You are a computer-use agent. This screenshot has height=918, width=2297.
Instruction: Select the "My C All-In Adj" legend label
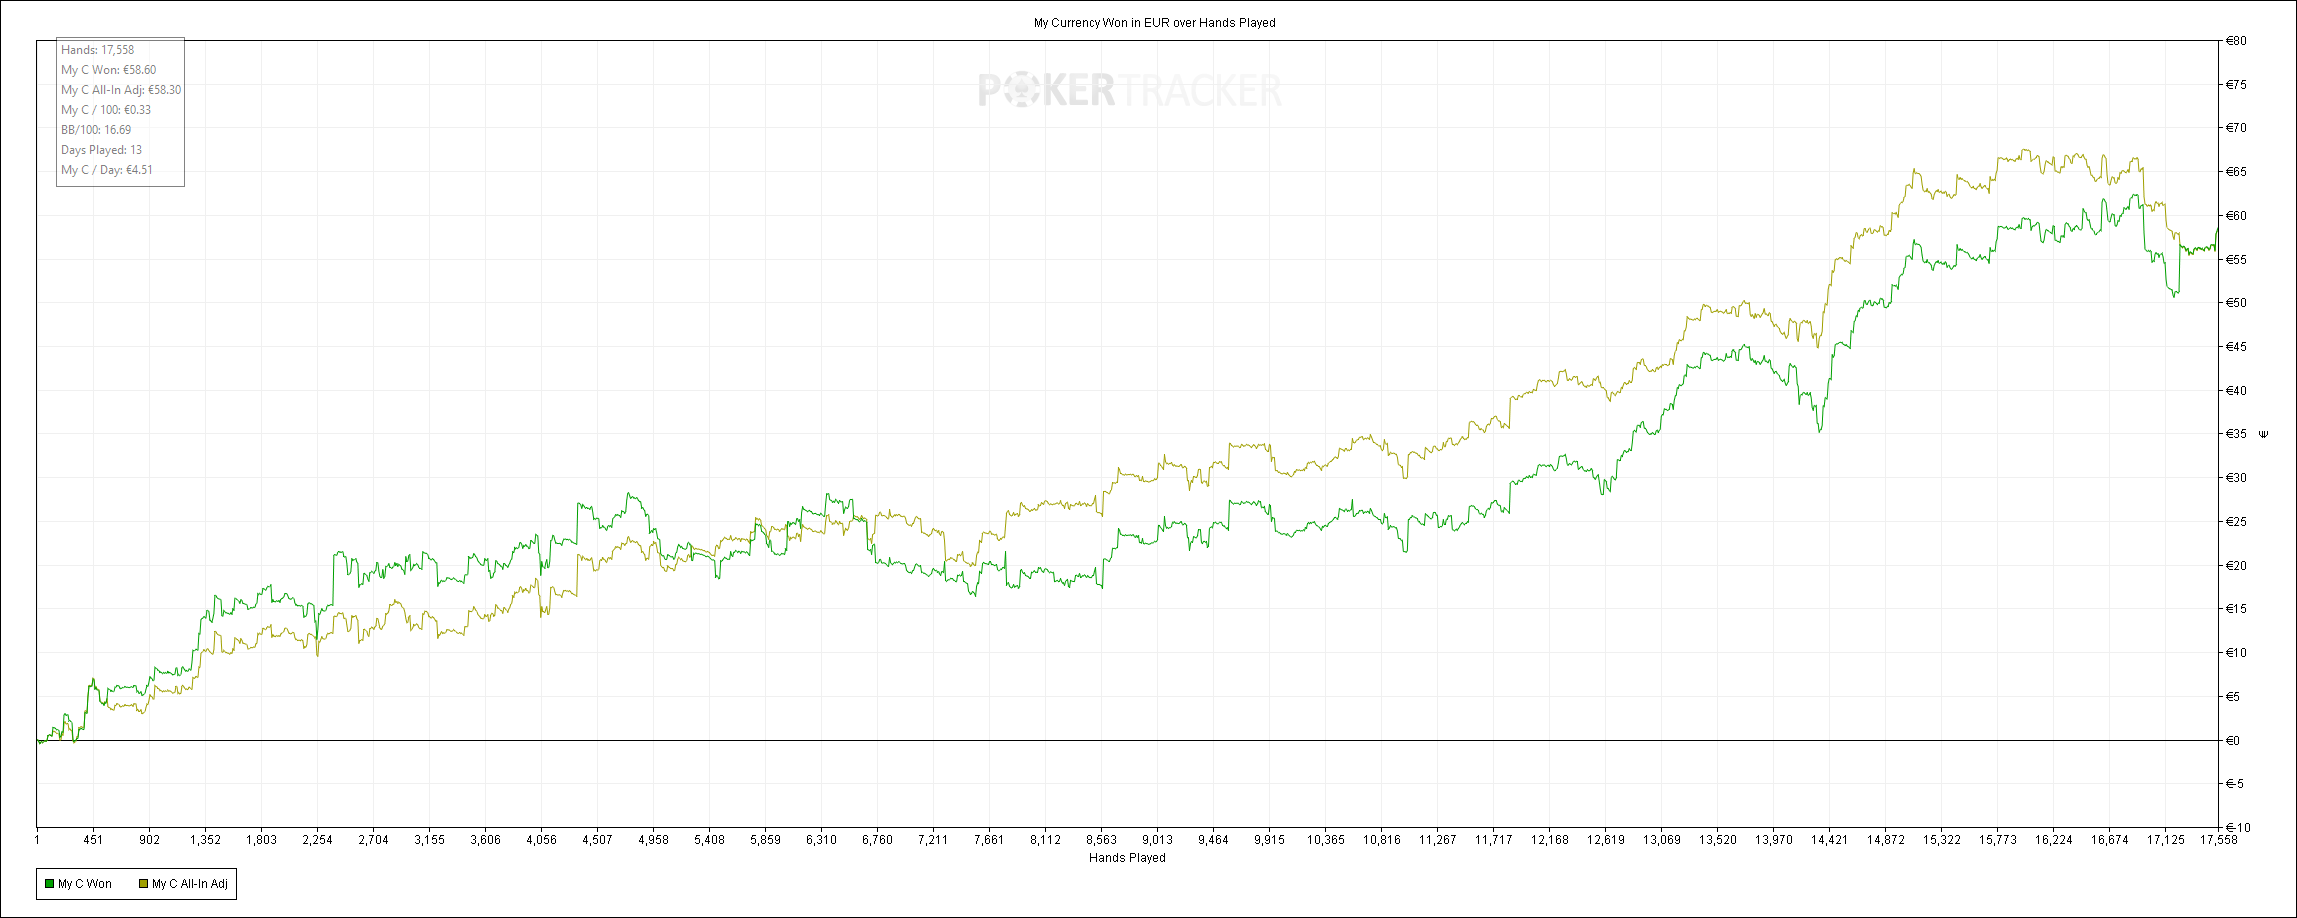pyautogui.click(x=190, y=884)
